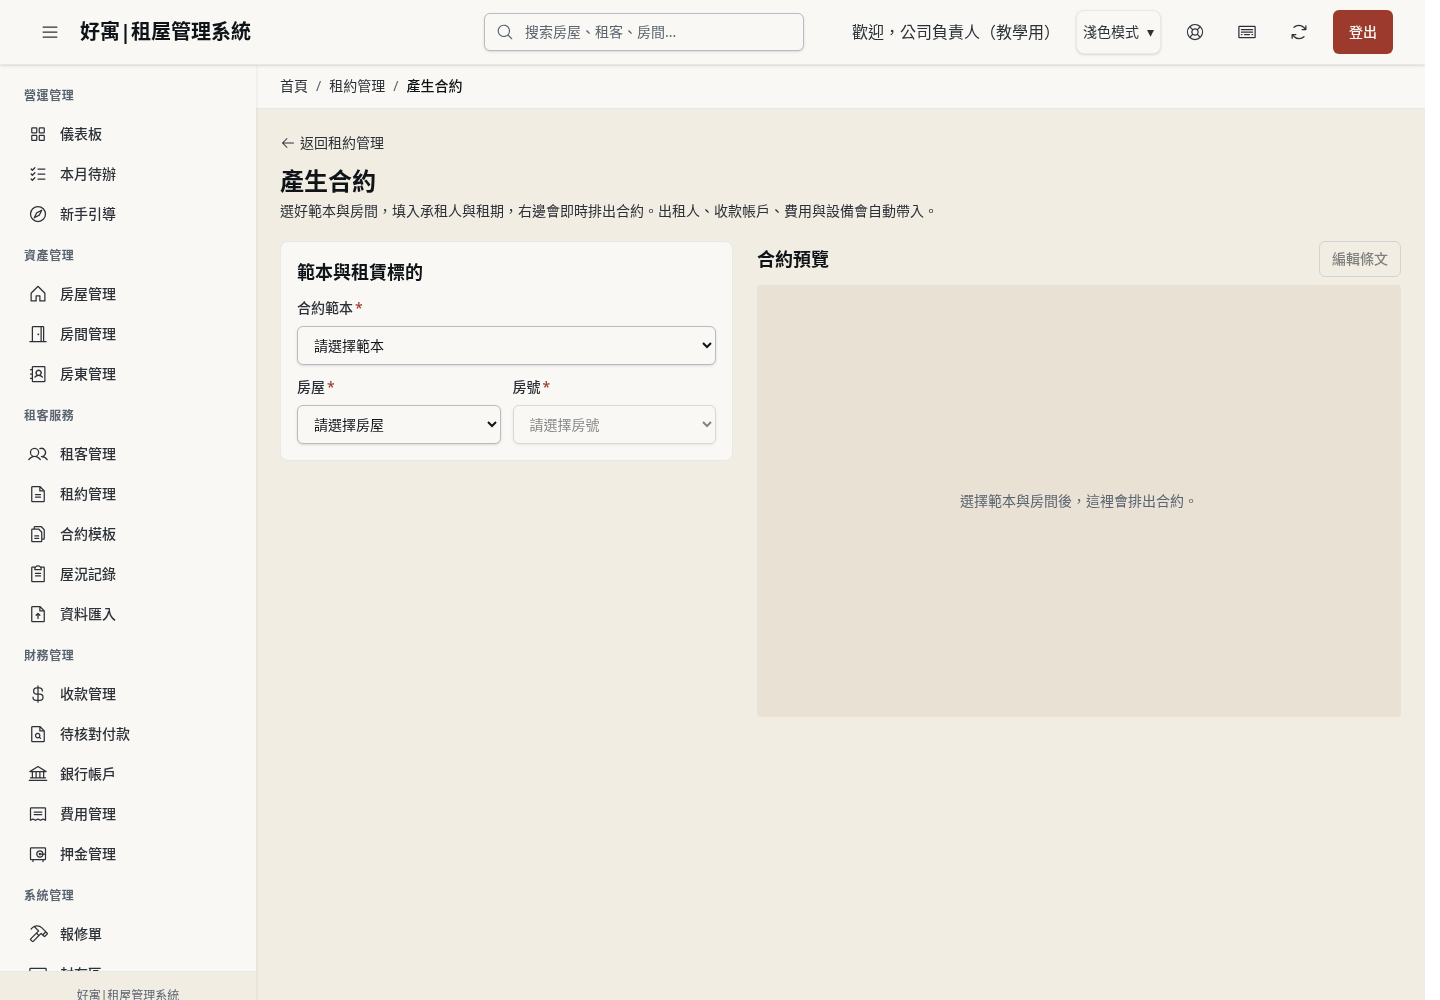This screenshot has height=1000, width=1440.
Task: Open 收款管理 sidebar menu item
Action: point(128,694)
